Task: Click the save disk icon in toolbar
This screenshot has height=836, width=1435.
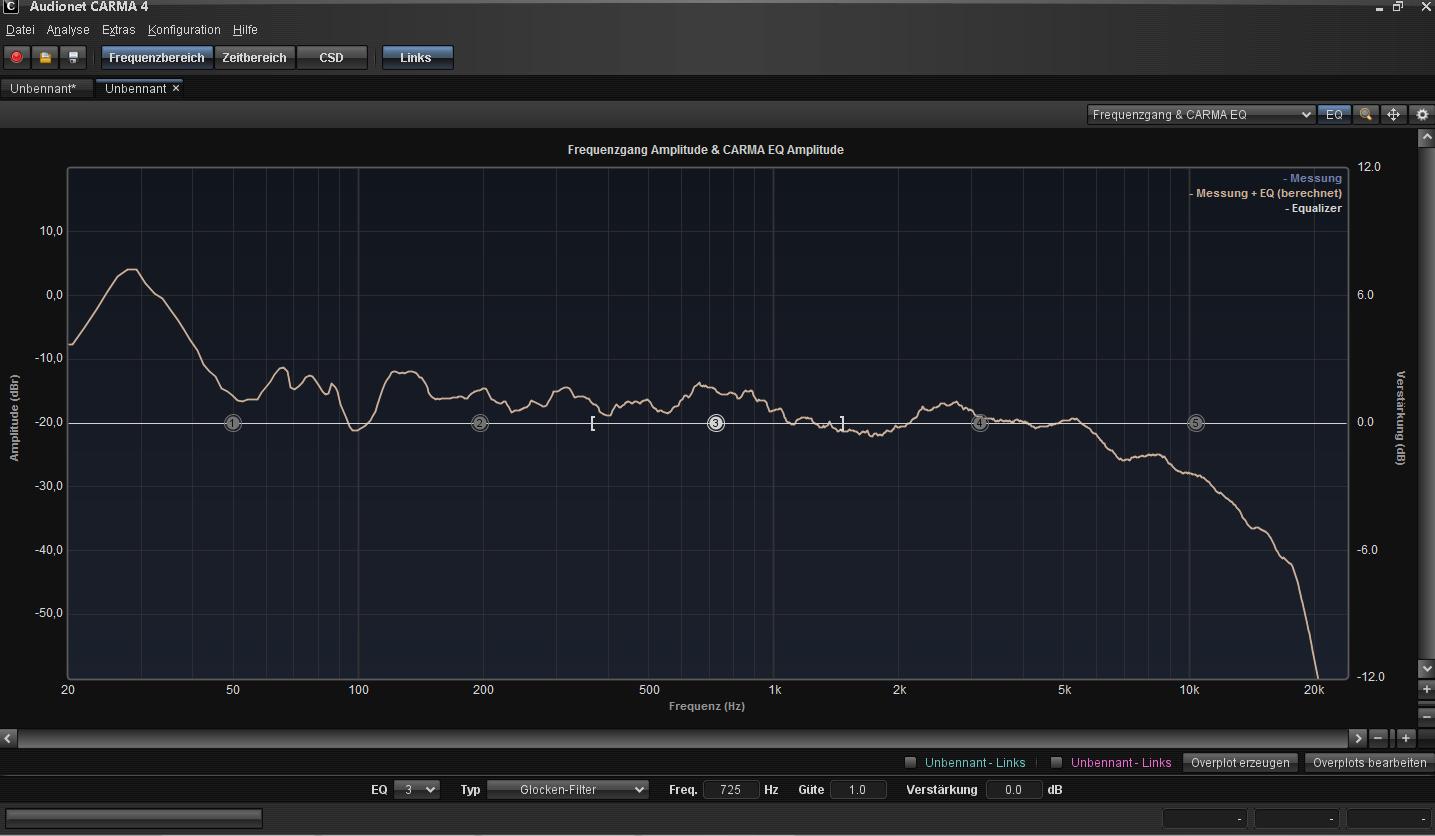Action: click(x=73, y=58)
